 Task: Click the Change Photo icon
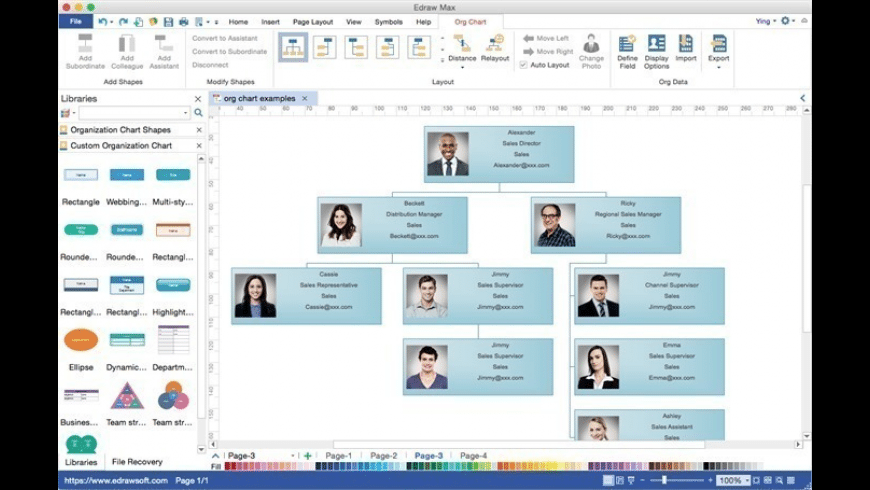591,43
